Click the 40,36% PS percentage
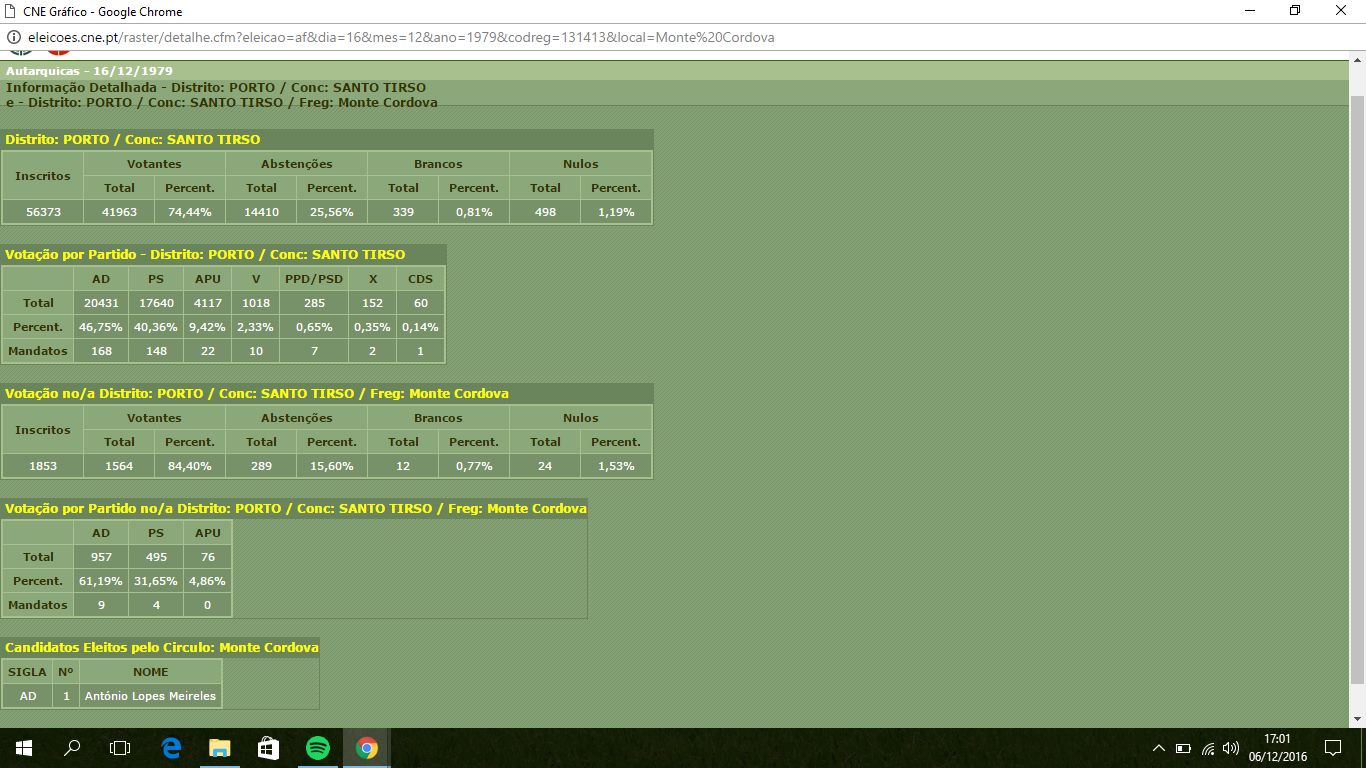 point(155,327)
